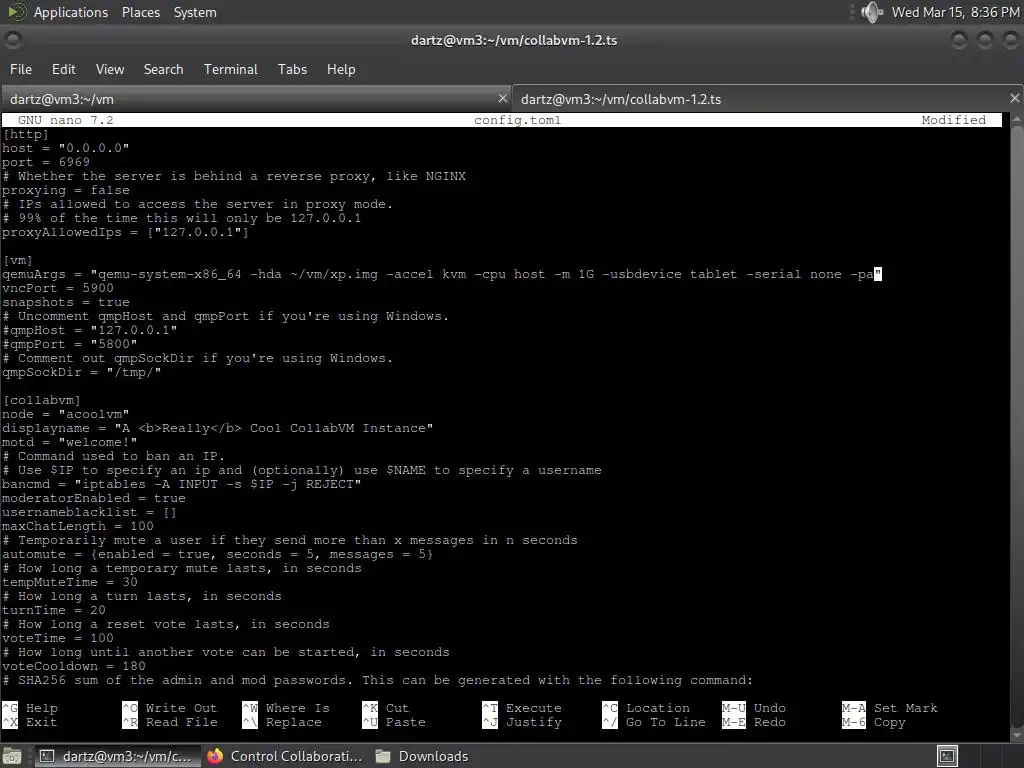Viewport: 1024px width, 768px height.
Task: Click the "host = "0.0.0.0"" line
Action: point(66,148)
